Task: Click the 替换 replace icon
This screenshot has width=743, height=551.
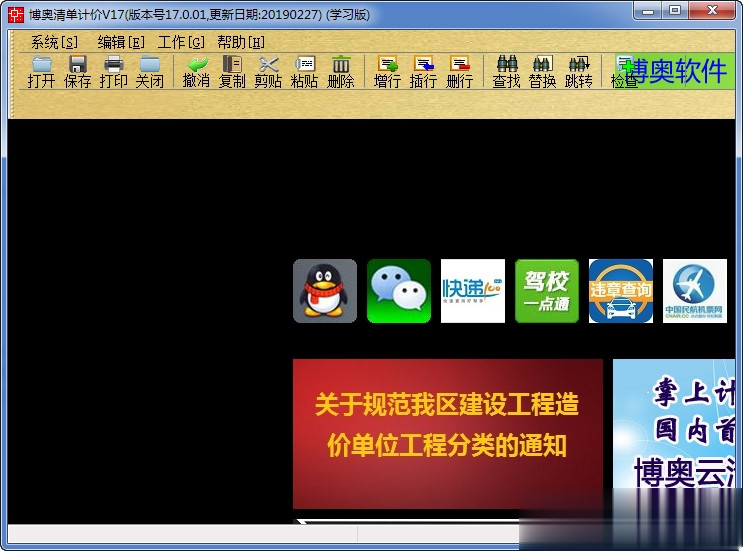Action: (543, 72)
